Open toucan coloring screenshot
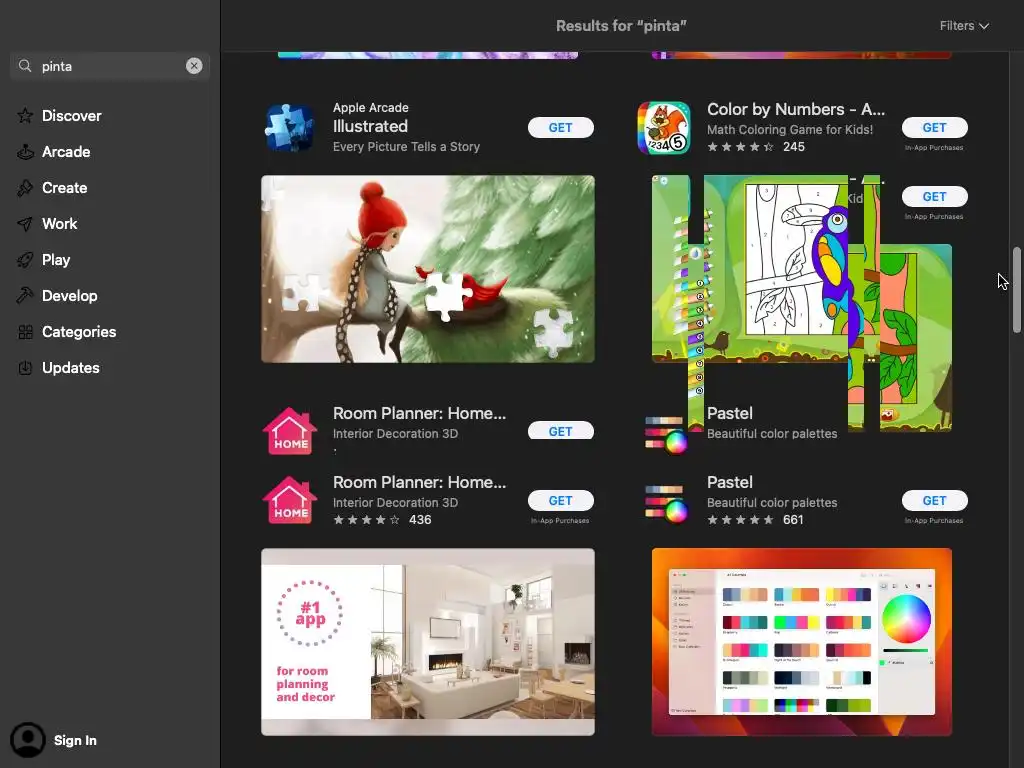The width and height of the screenshot is (1024, 768). (x=801, y=302)
